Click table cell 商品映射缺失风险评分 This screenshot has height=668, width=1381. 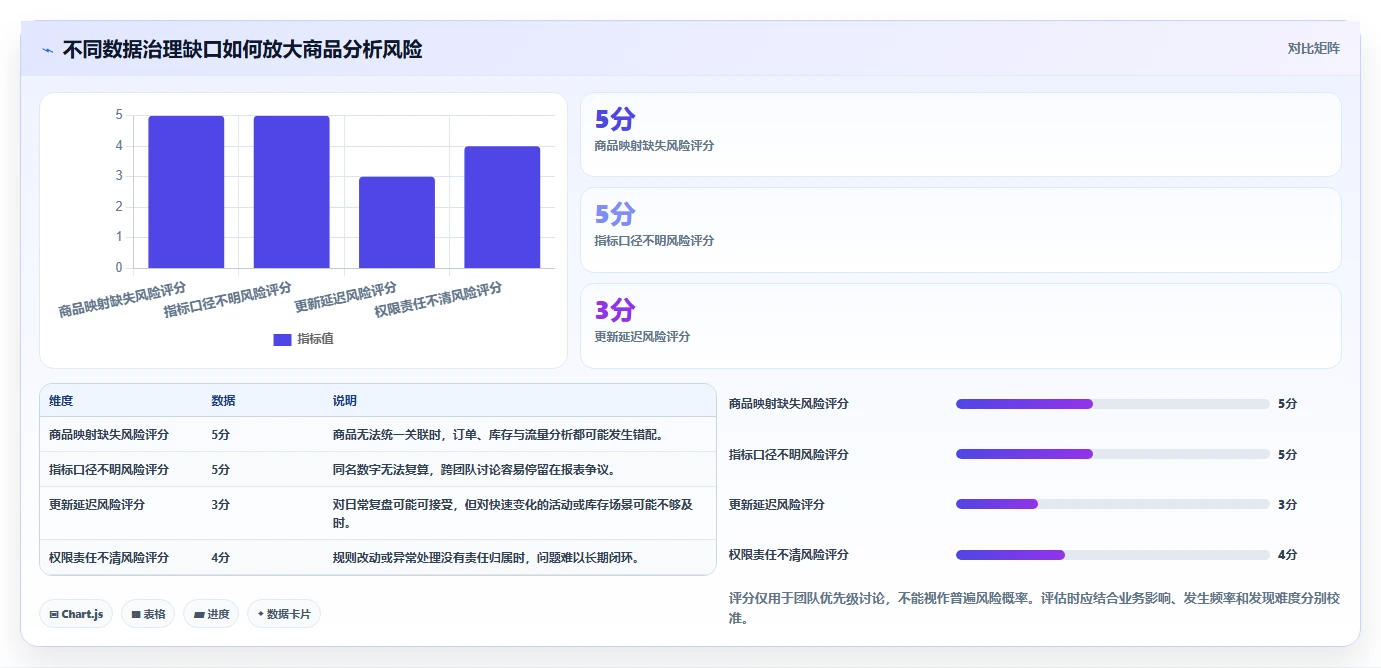[109, 435]
